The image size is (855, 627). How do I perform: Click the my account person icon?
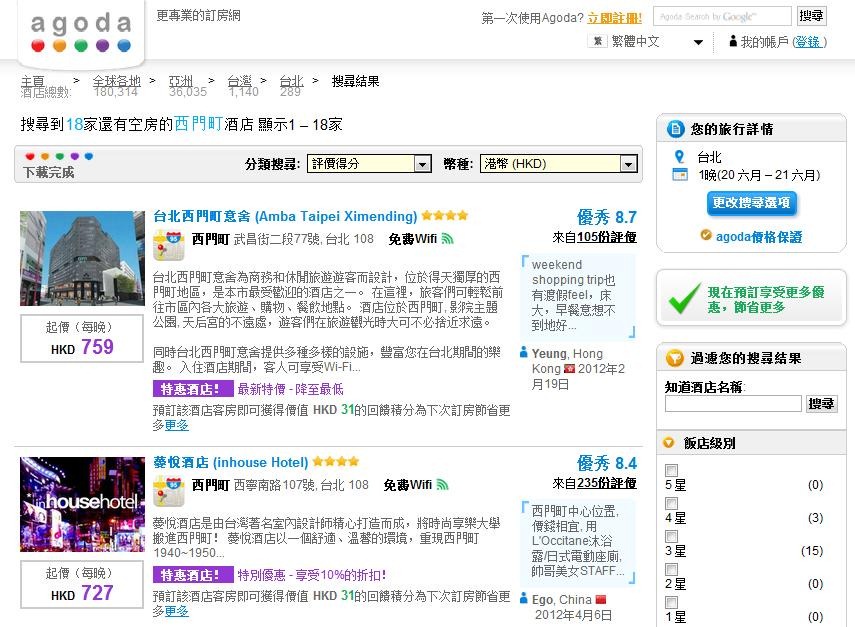coord(733,41)
